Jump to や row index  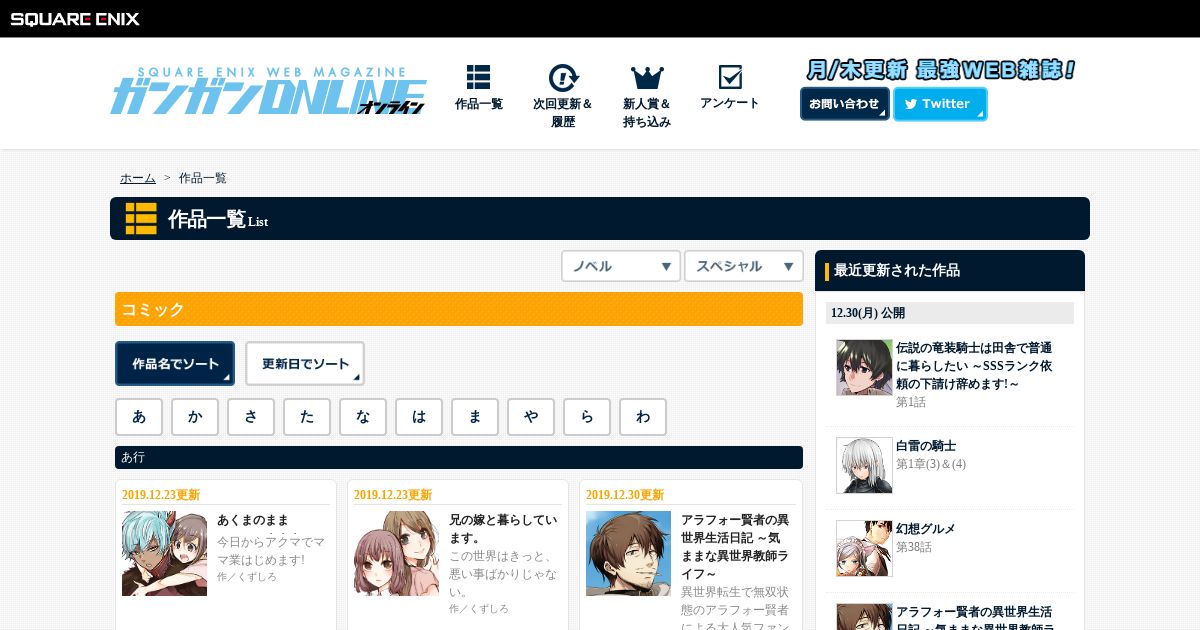click(531, 417)
